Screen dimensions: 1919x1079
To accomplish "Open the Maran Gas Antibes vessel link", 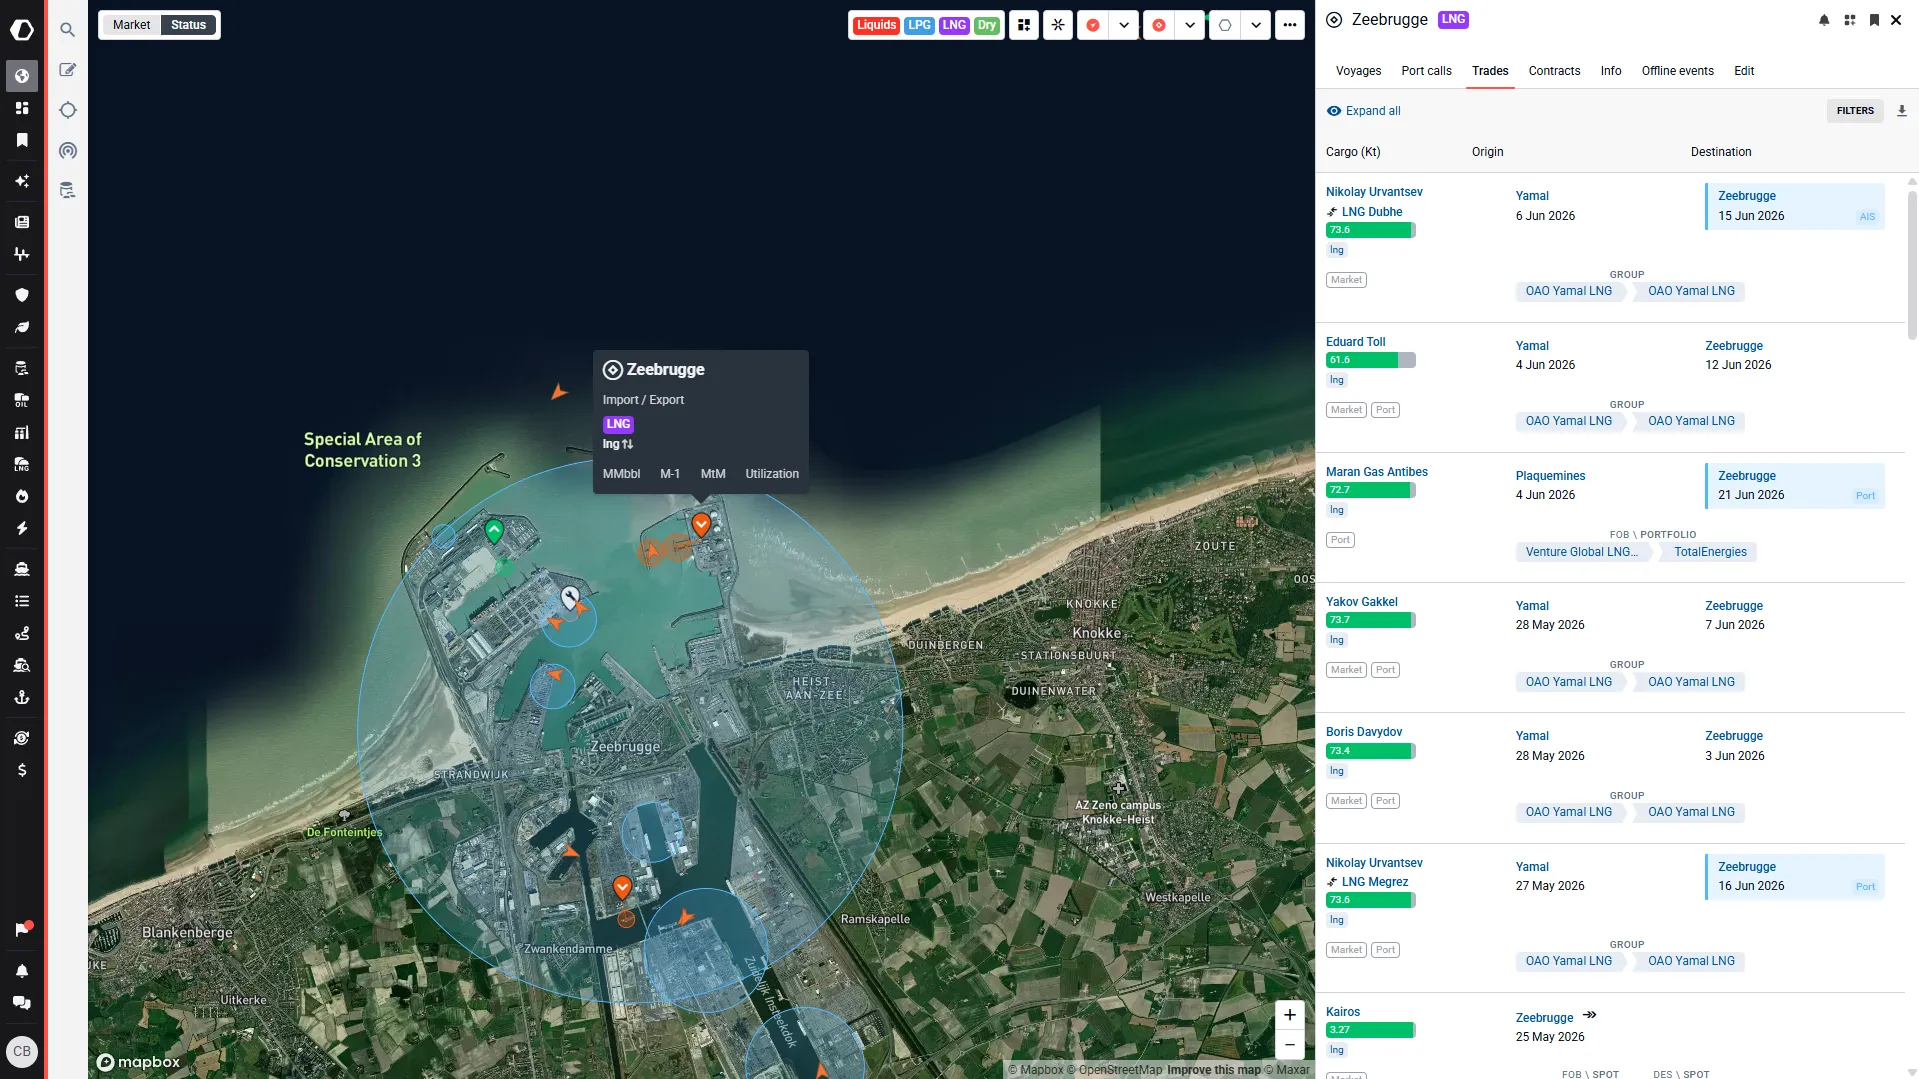I will (x=1376, y=472).
